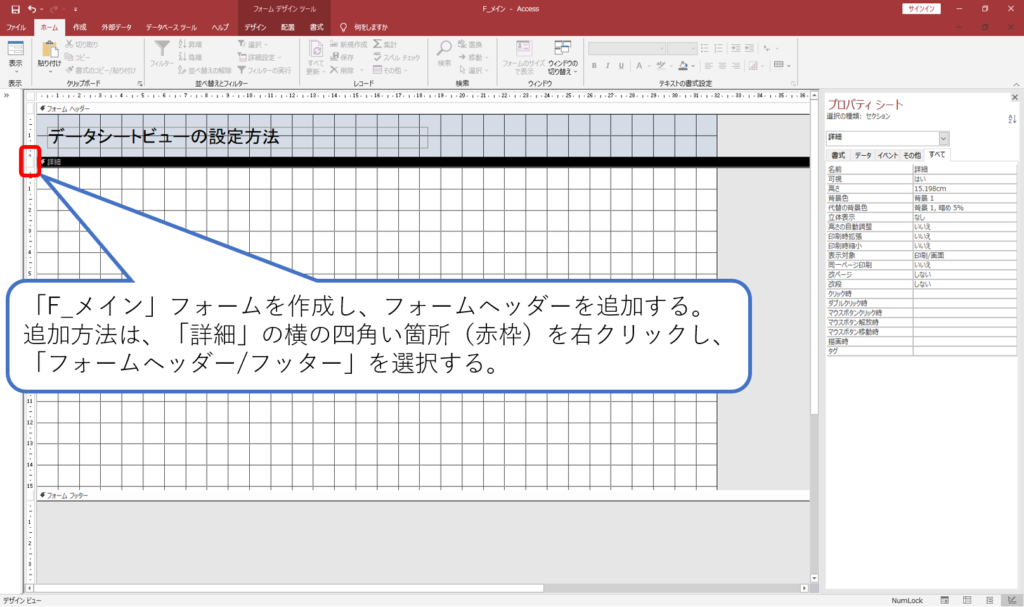The width and height of the screenshot is (1024, 607).
Task: Open the 詳細 object selector dropdown in the property sheet
Action: [944, 138]
